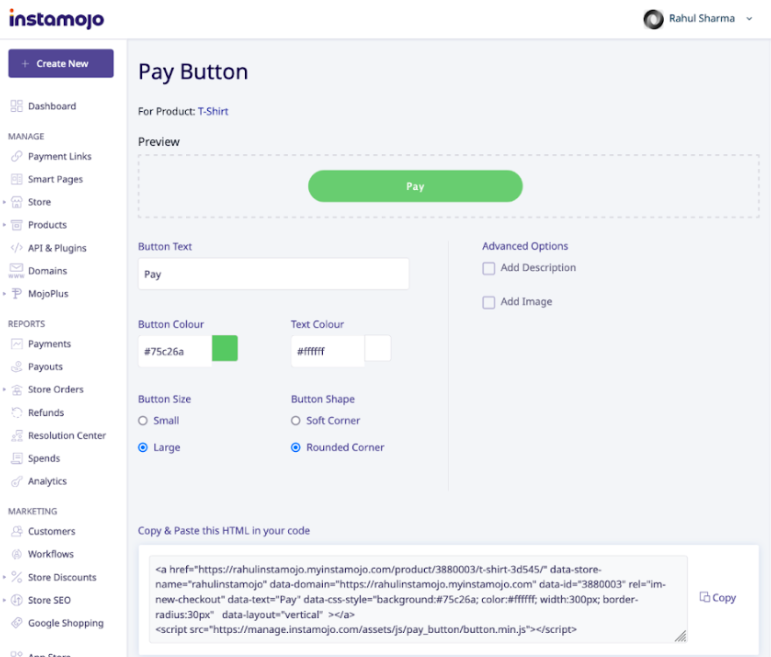This screenshot has height=657, width=771.
Task: Click the Button Colour hex field
Action: (x=175, y=351)
